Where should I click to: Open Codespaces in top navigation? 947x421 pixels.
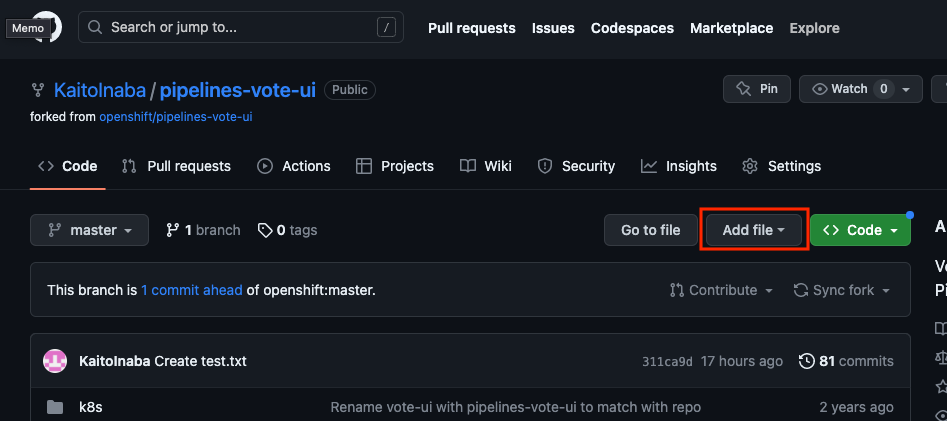point(632,28)
